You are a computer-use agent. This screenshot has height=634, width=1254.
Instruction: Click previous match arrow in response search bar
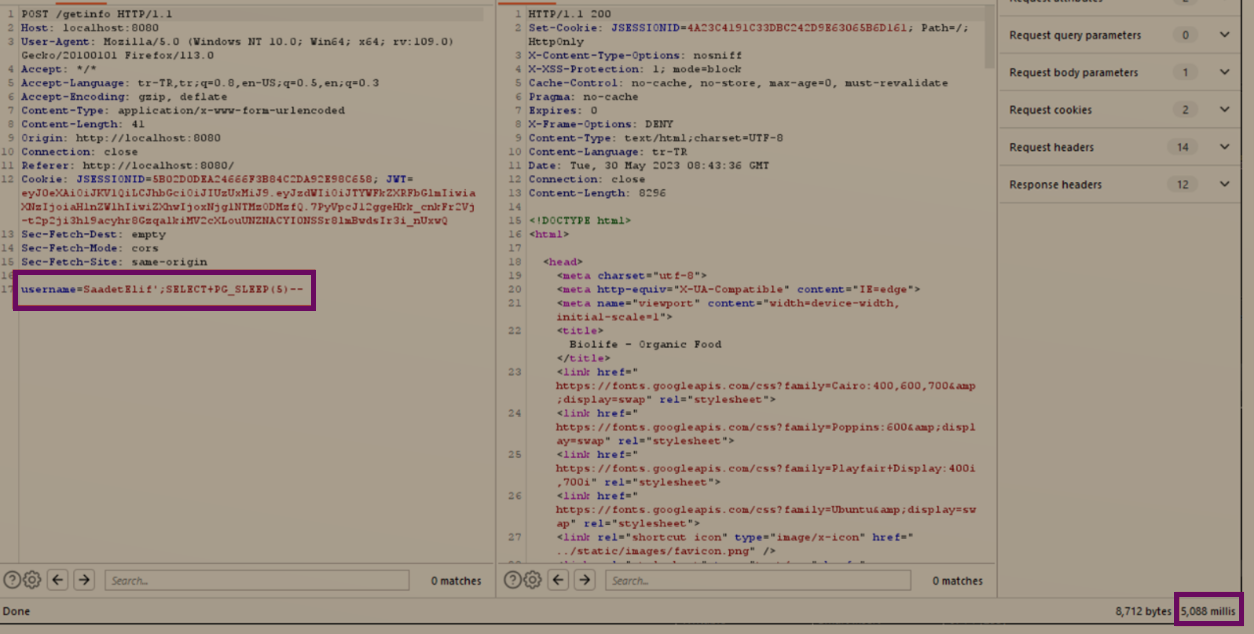559,580
